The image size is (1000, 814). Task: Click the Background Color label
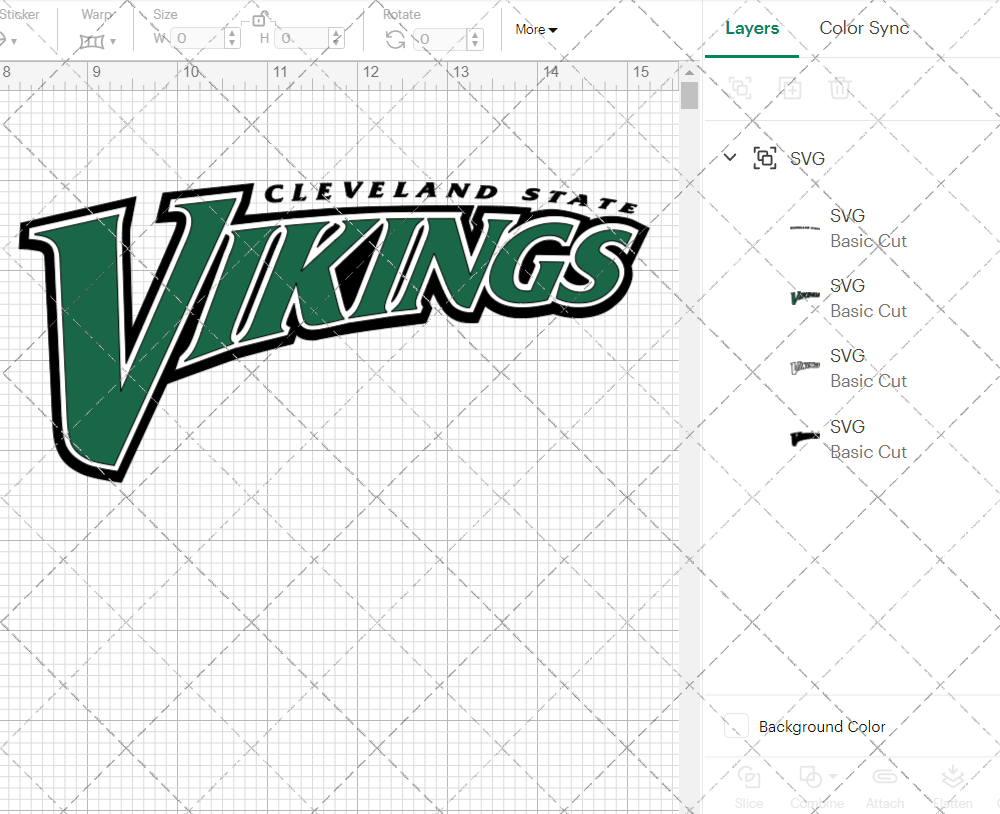click(x=822, y=727)
